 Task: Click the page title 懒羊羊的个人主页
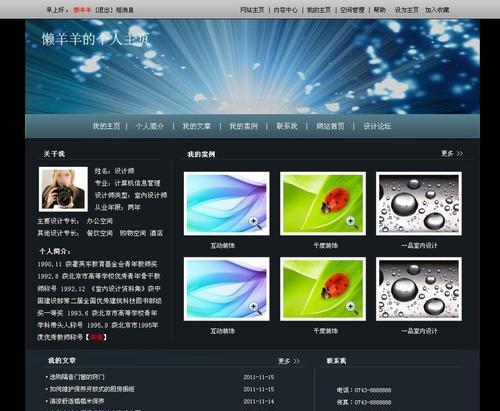[x=95, y=39]
